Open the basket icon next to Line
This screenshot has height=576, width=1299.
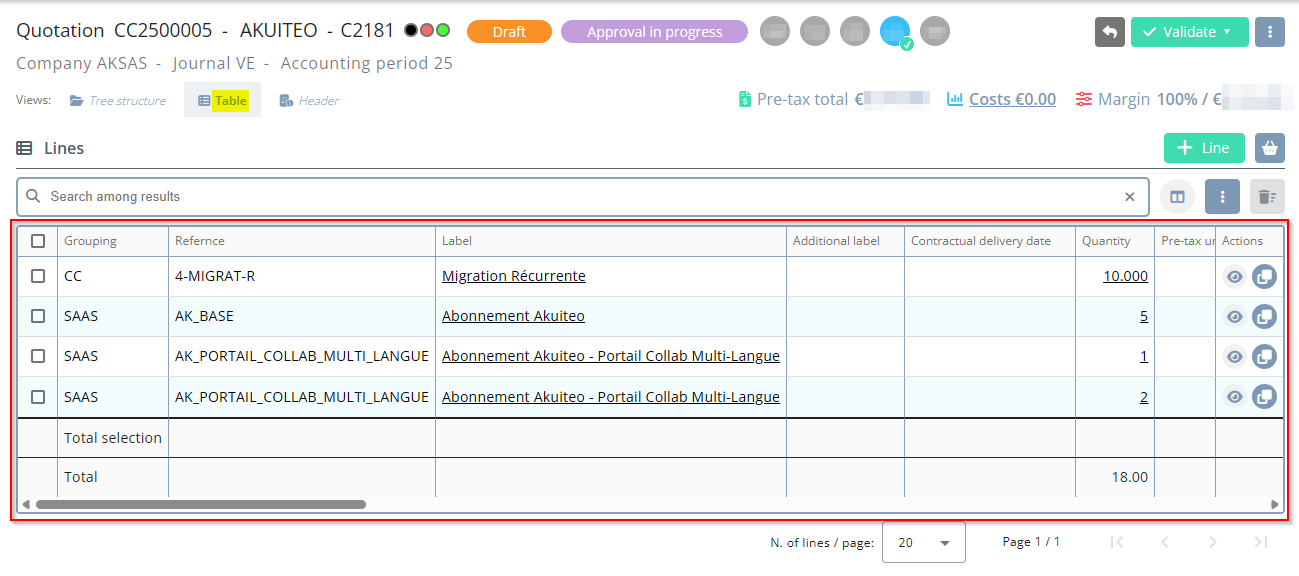(x=1269, y=148)
